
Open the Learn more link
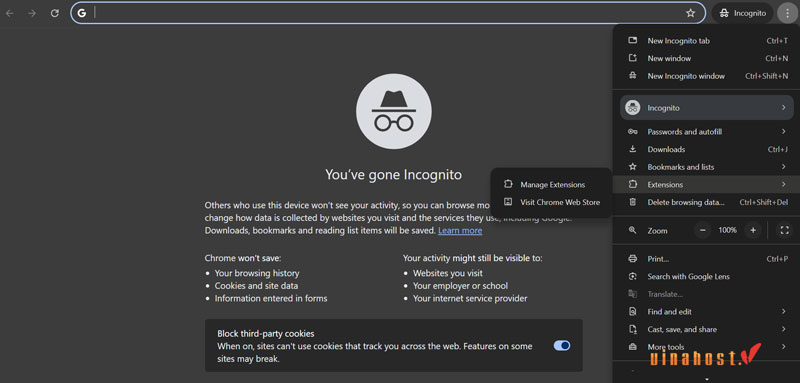click(x=460, y=231)
